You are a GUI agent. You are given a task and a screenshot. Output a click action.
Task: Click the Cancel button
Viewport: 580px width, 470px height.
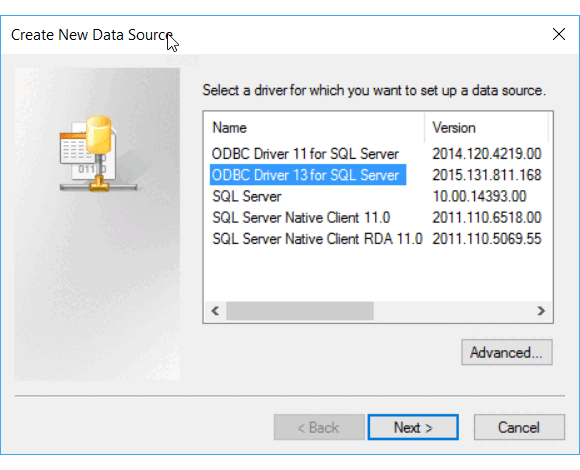click(519, 427)
